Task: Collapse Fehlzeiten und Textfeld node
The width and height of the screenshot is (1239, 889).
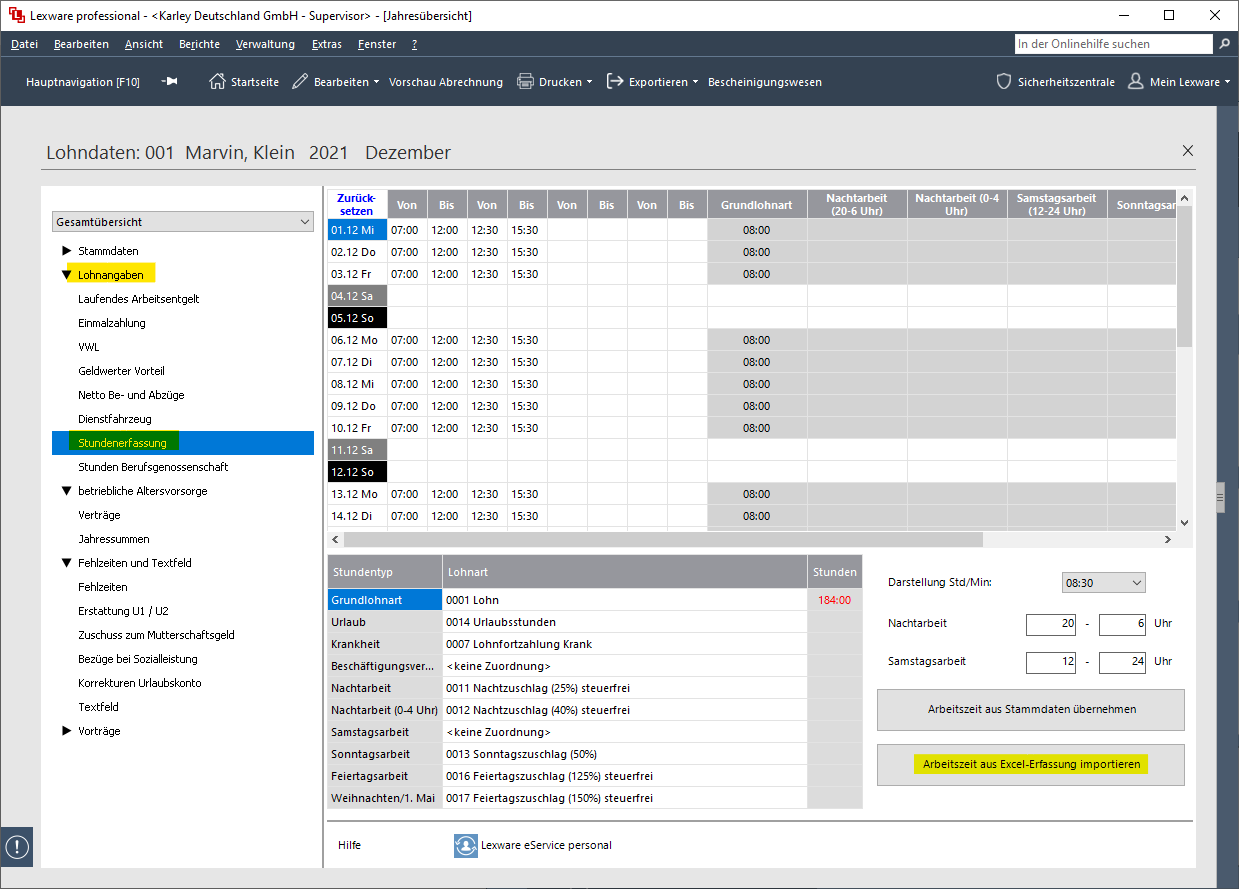Action: pyautogui.click(x=67, y=563)
